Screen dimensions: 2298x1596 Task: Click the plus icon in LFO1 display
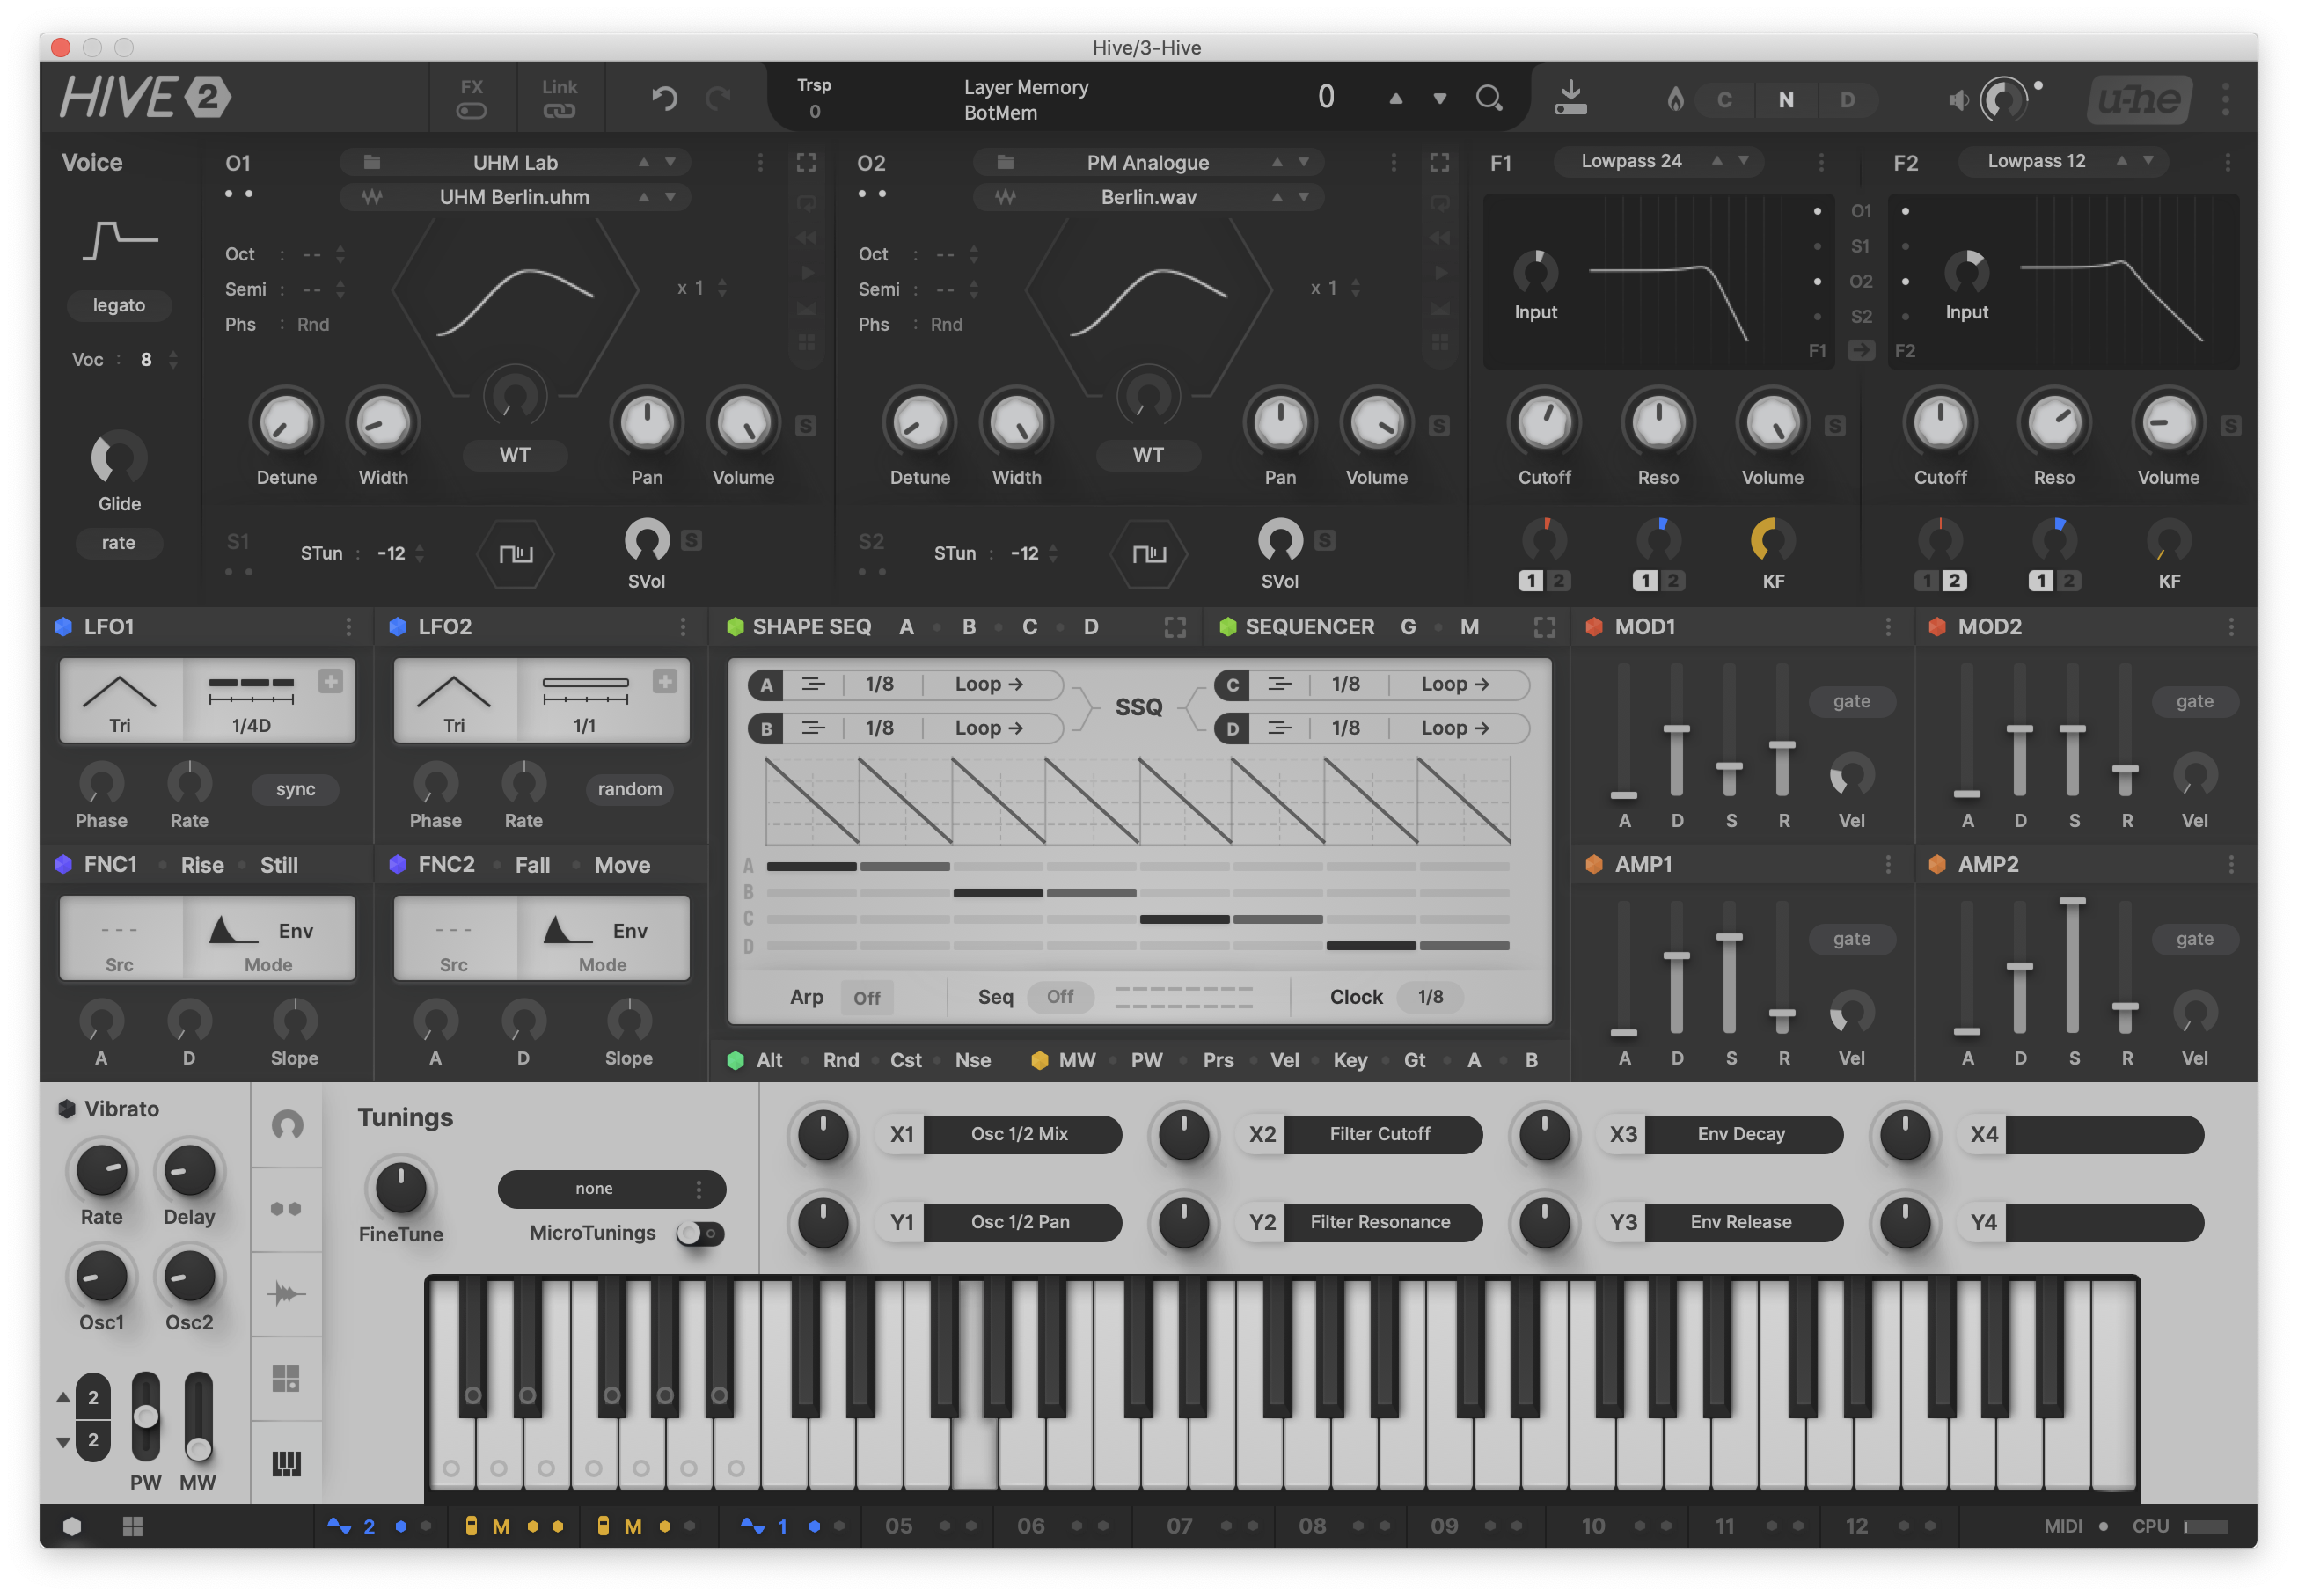330,681
